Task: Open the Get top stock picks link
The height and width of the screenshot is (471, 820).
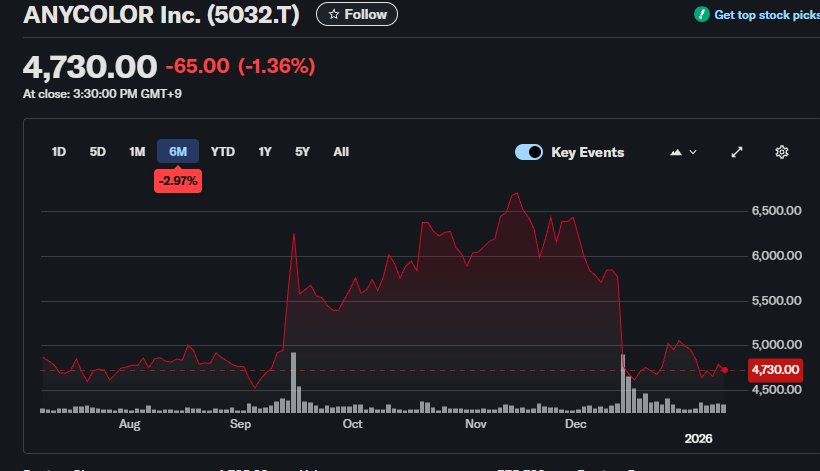Action: pyautogui.click(x=767, y=15)
